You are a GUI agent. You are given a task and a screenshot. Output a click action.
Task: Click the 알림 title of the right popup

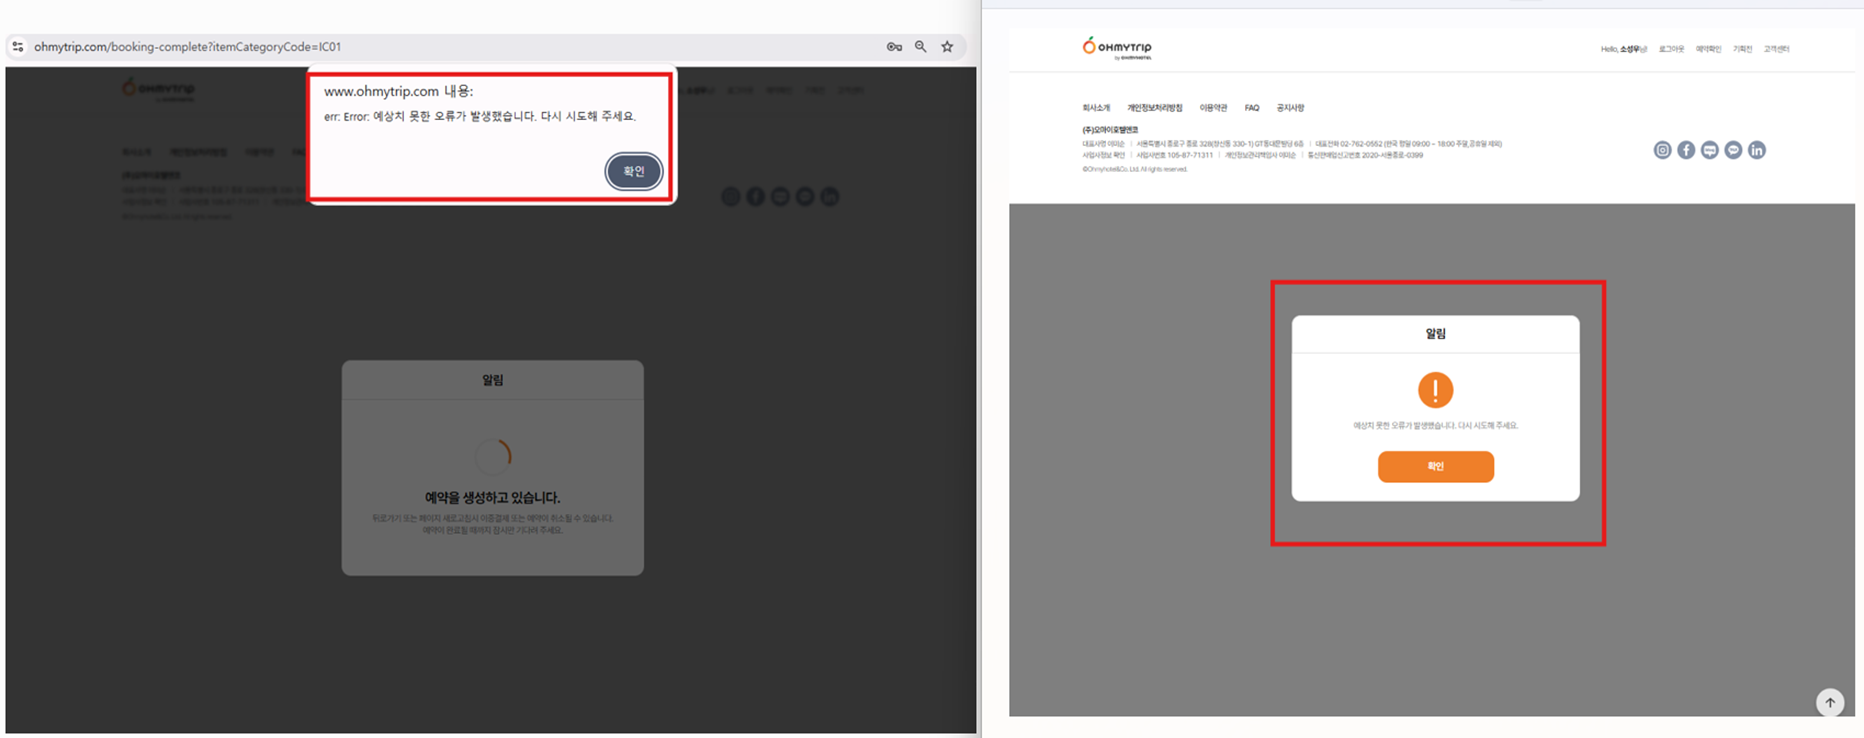(x=1435, y=334)
